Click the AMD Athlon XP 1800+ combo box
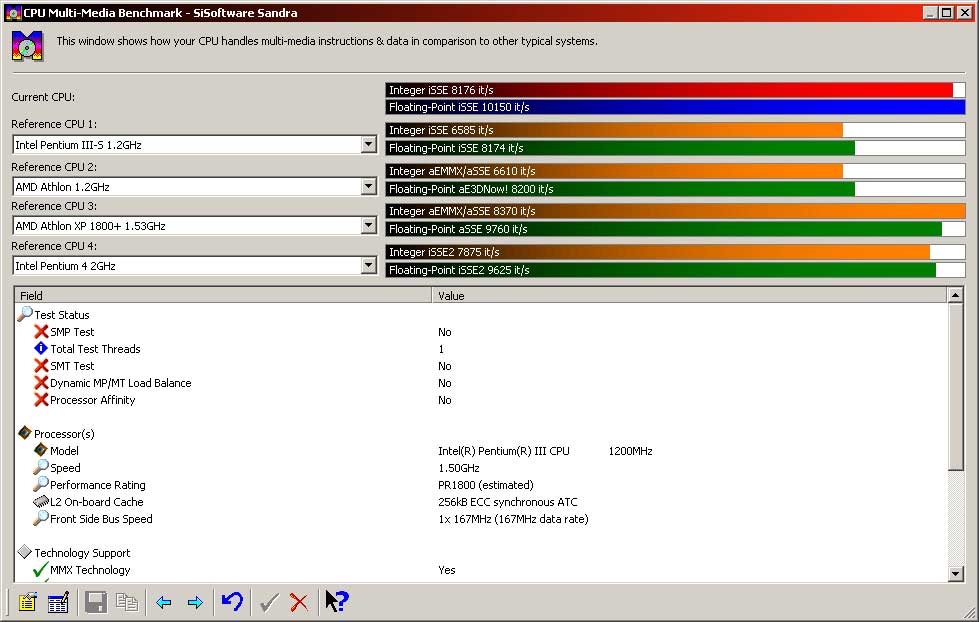 [x=194, y=225]
